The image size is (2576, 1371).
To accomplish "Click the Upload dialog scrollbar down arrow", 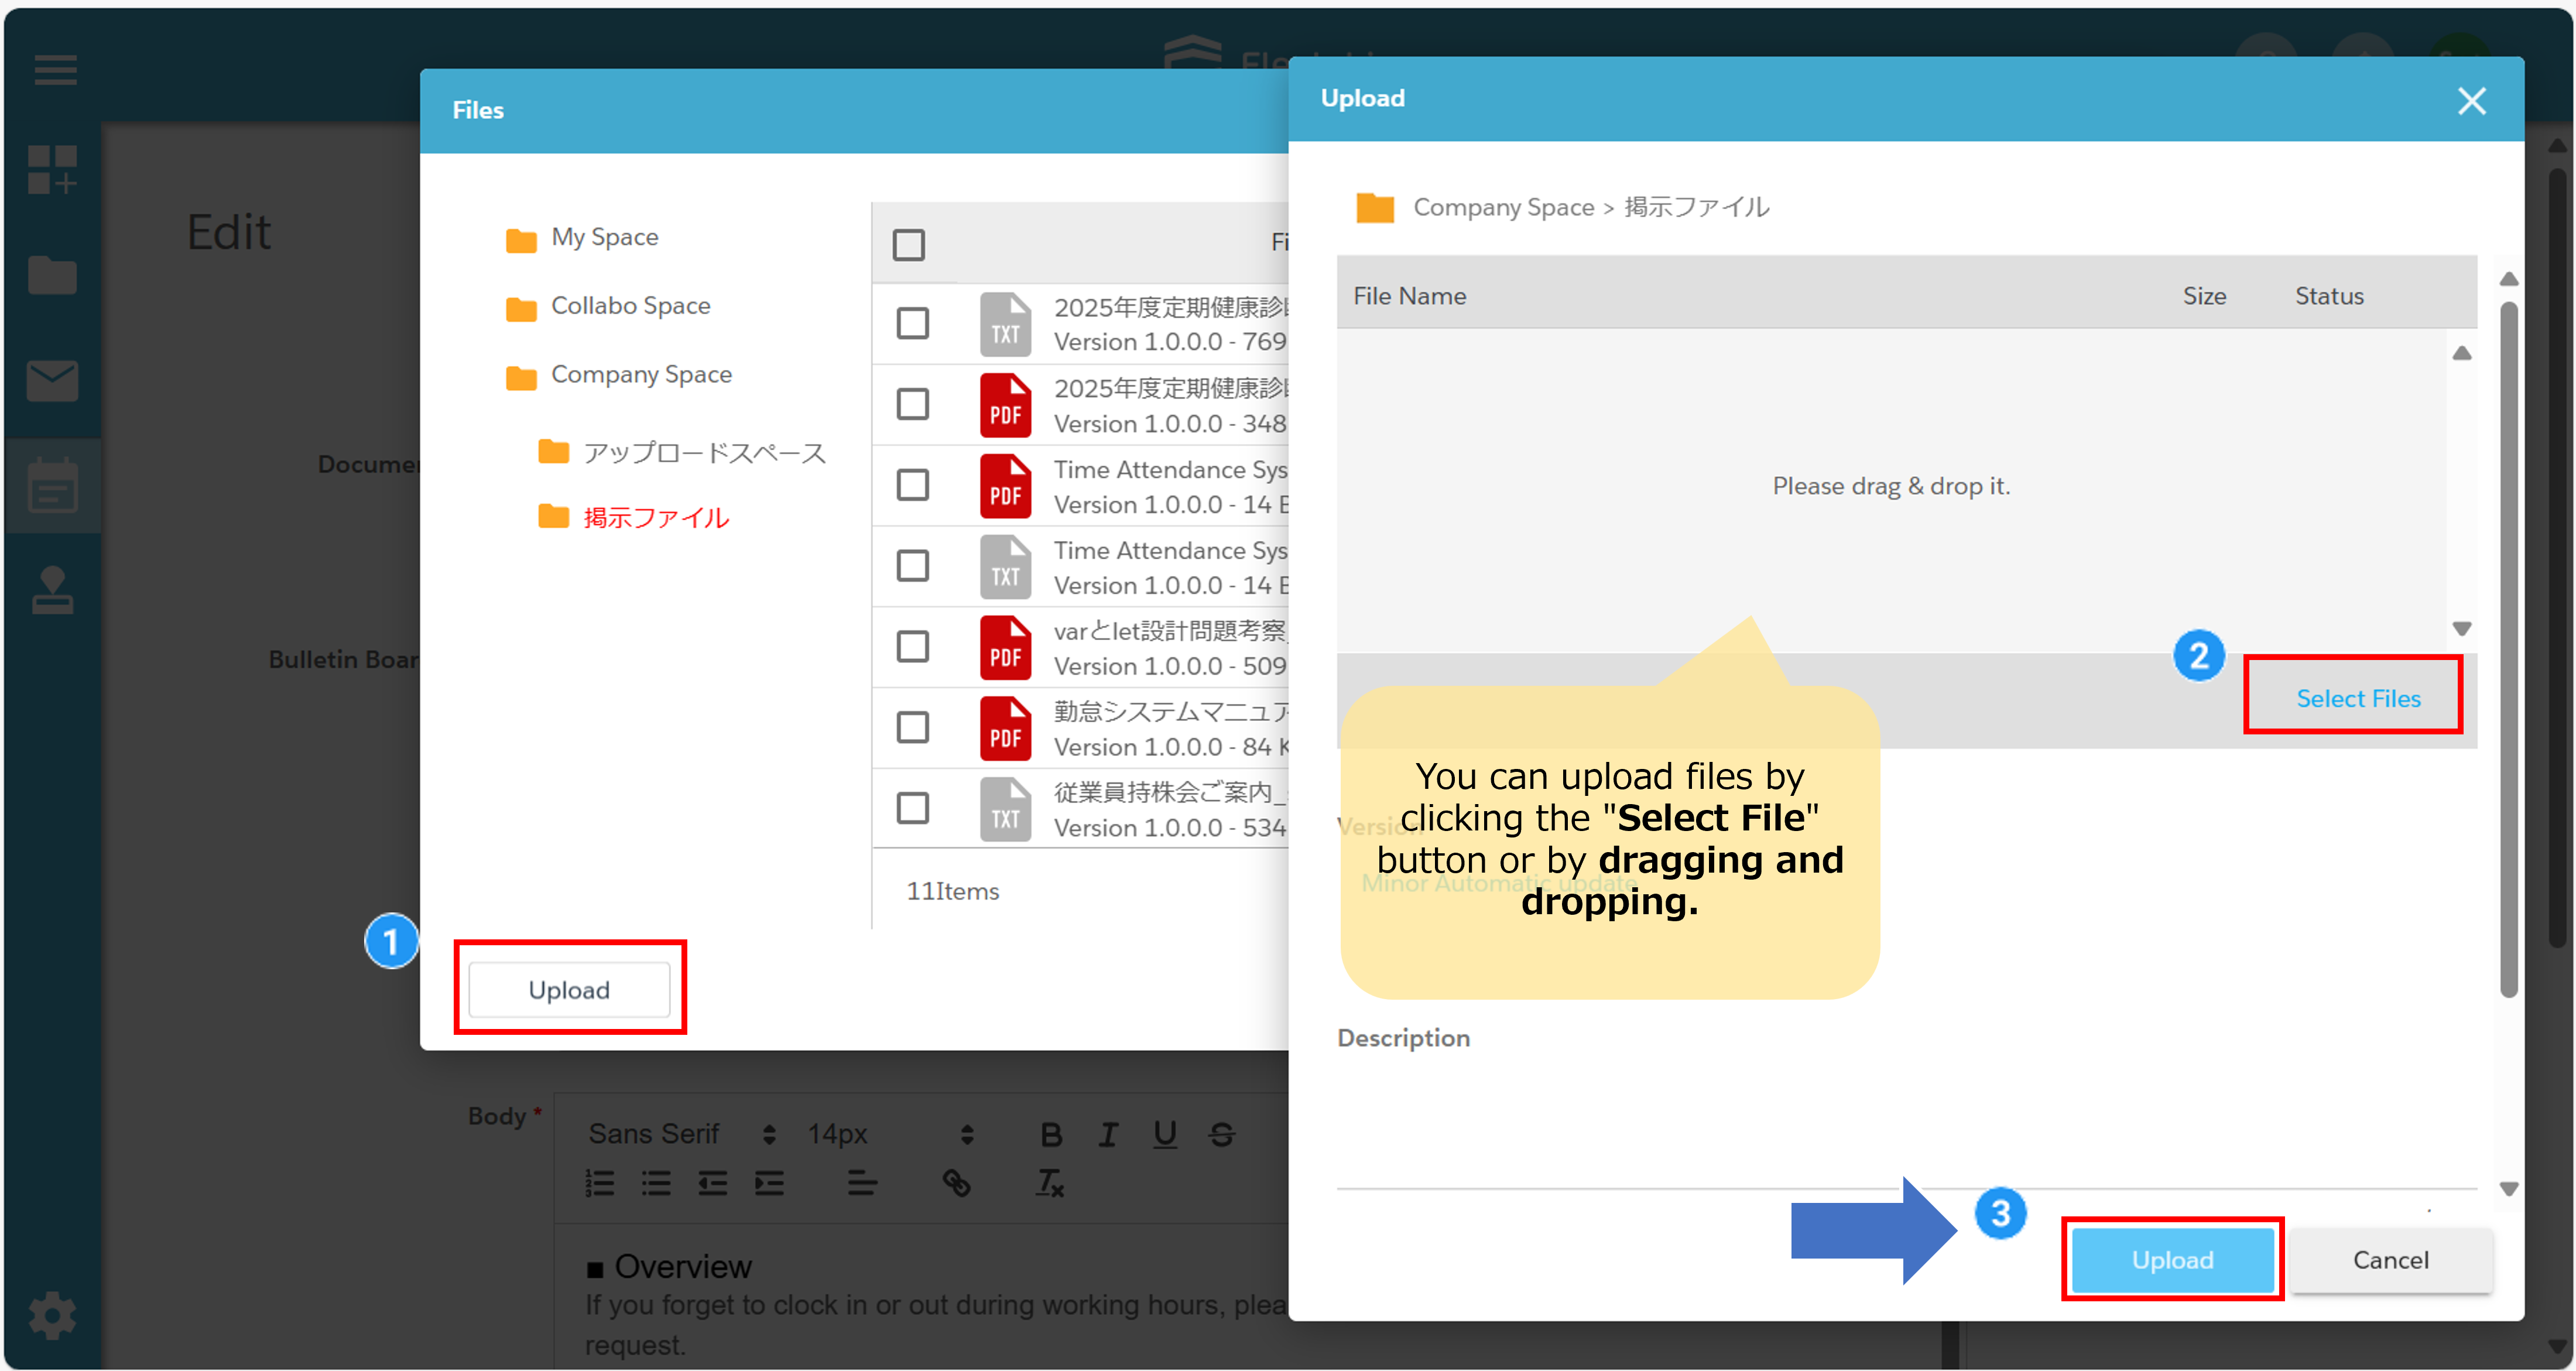I will coord(2508,1190).
